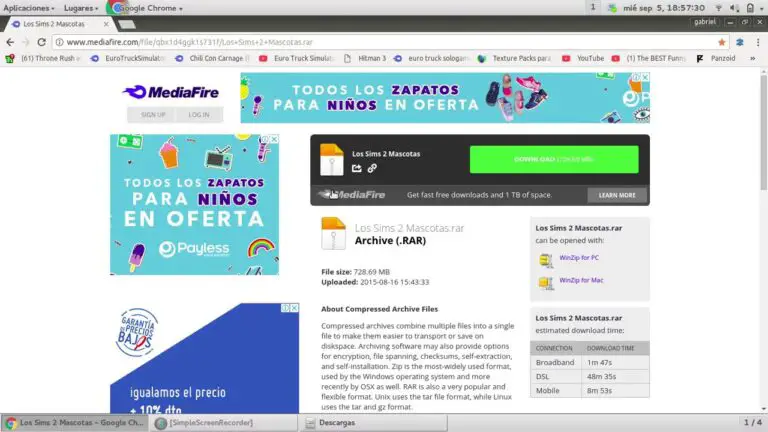Go back using the browser back arrow
Screen dimensions: 768x432
[x=10, y=42]
